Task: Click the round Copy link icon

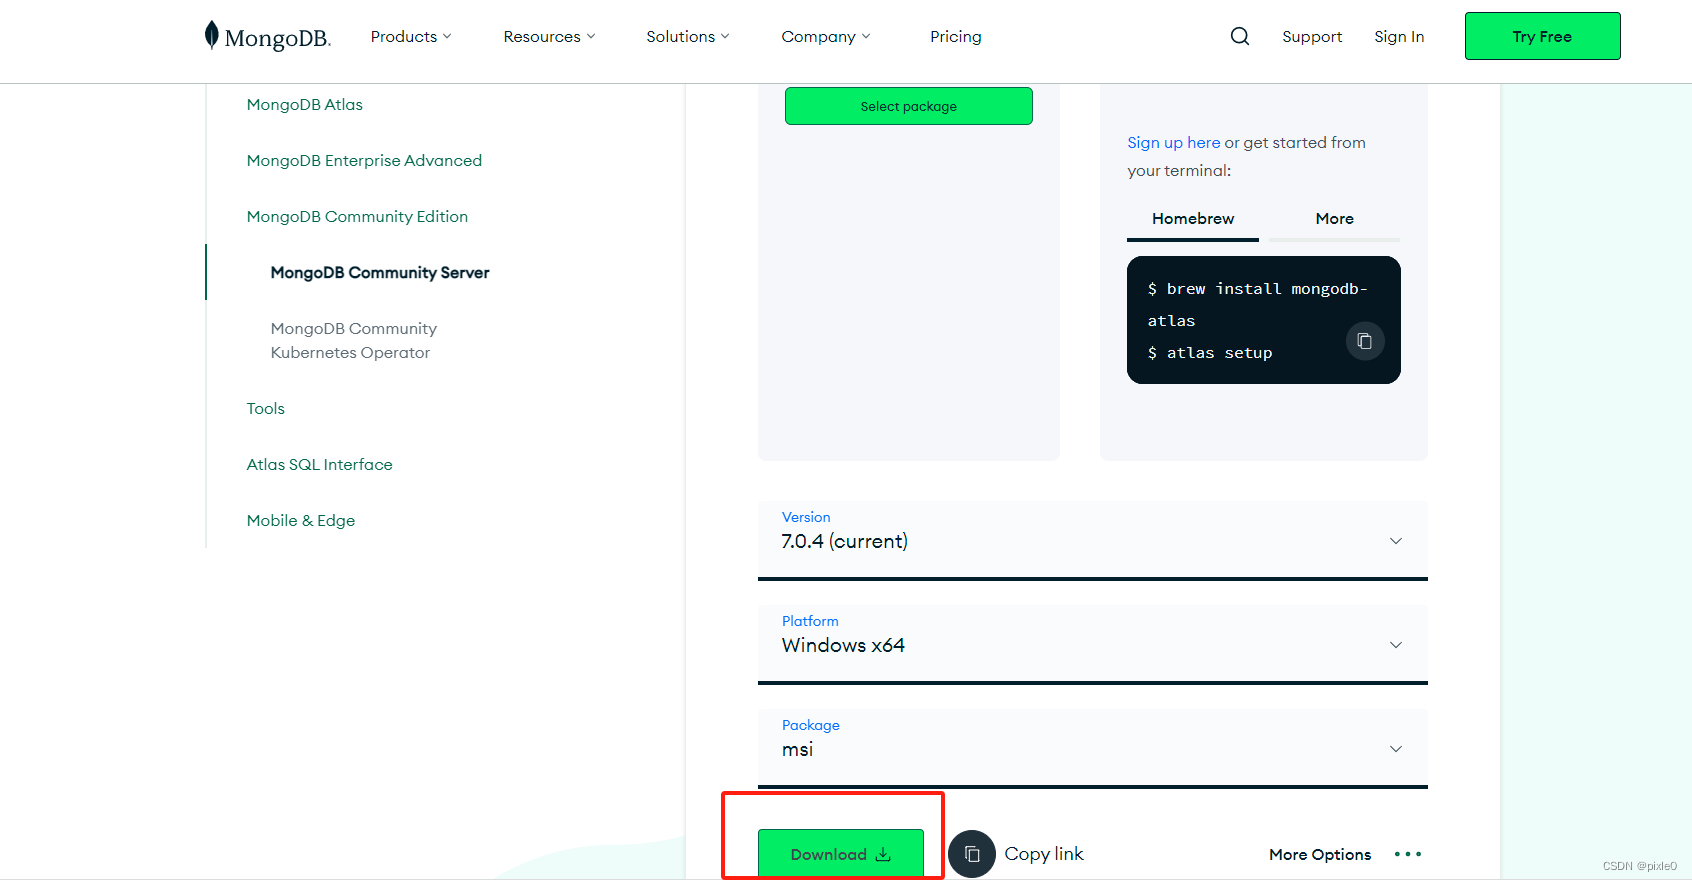Action: [972, 854]
